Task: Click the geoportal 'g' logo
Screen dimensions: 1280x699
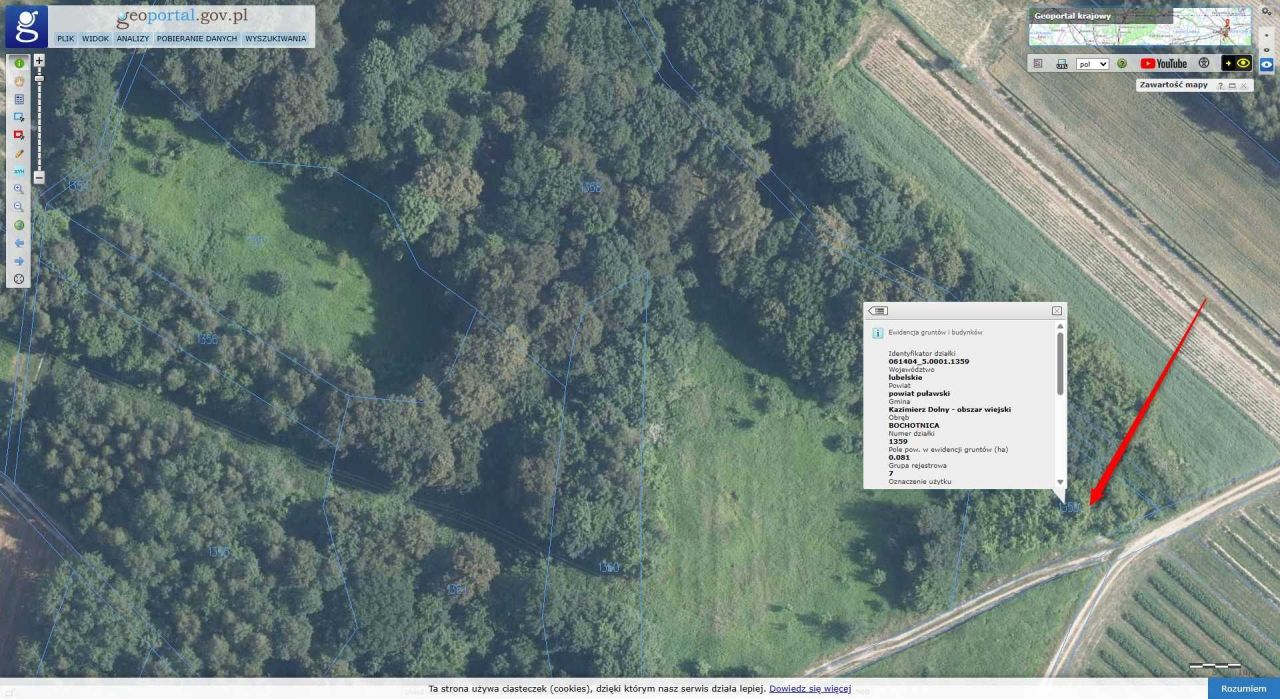Action: (x=26, y=26)
